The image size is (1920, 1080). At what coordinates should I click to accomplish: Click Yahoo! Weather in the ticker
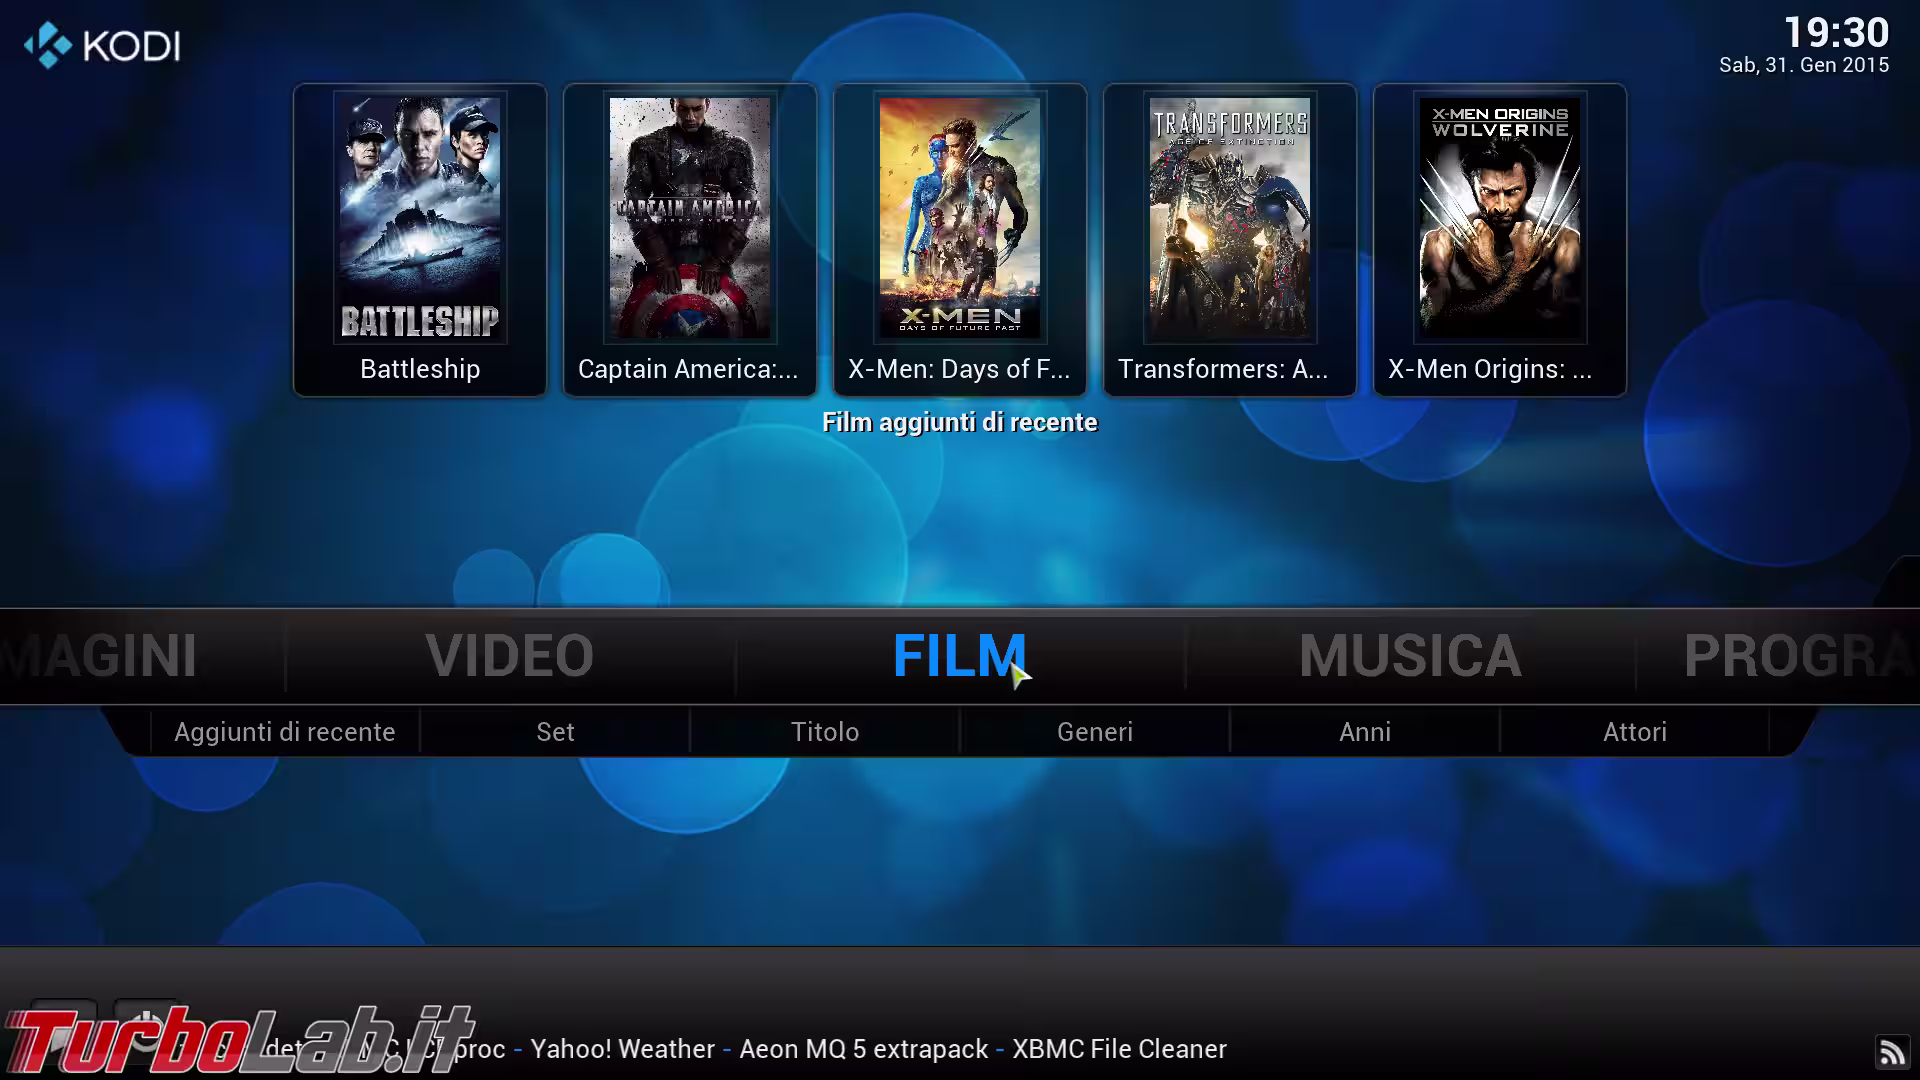point(622,1049)
